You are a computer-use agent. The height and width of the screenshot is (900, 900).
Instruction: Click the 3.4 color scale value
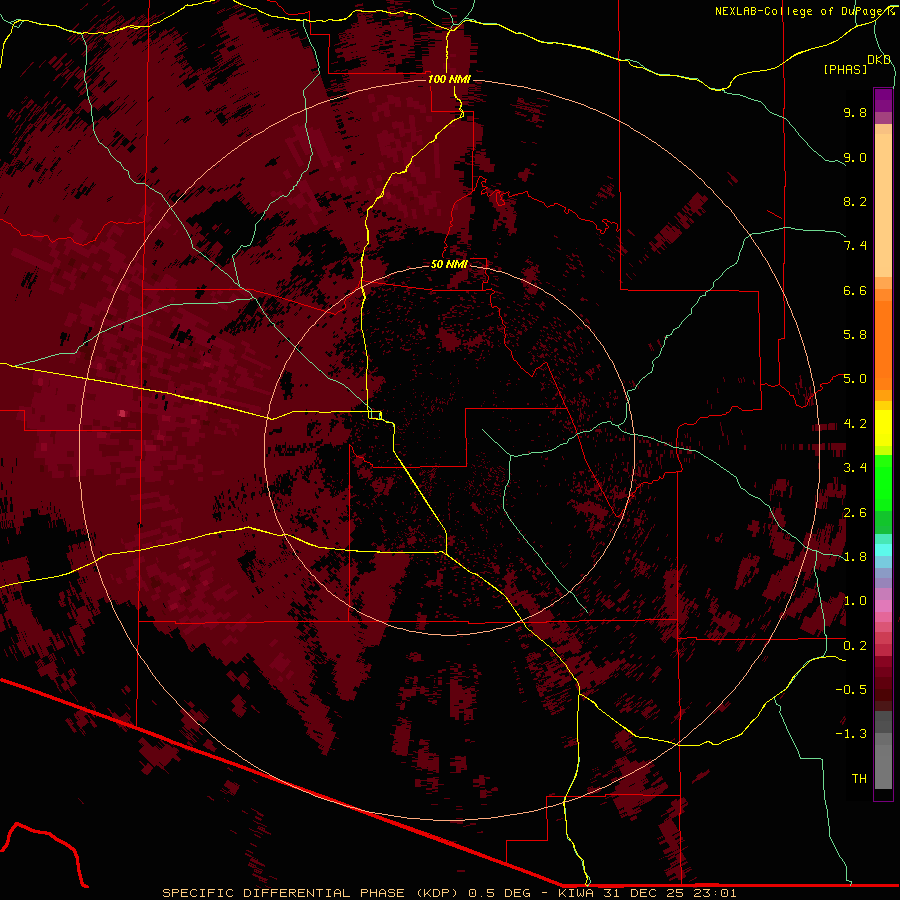coord(855,468)
